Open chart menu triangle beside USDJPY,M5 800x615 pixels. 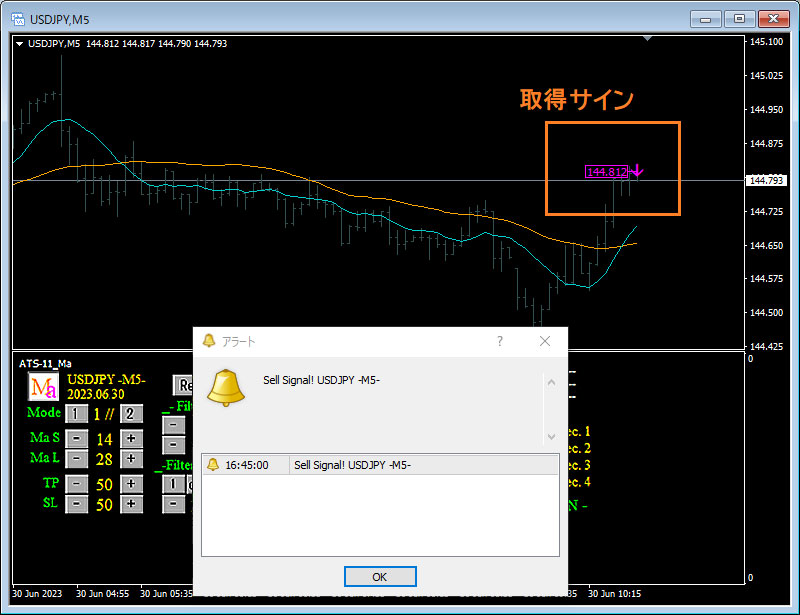(x=19, y=44)
